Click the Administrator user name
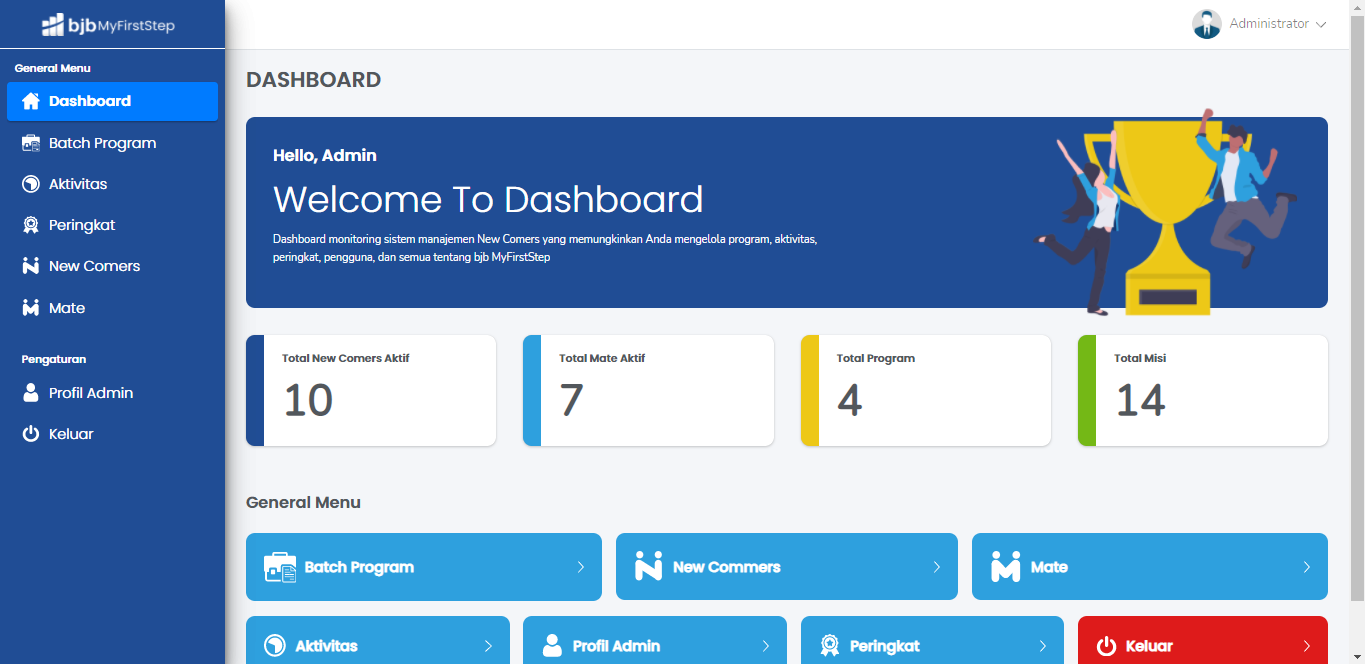 point(1269,24)
